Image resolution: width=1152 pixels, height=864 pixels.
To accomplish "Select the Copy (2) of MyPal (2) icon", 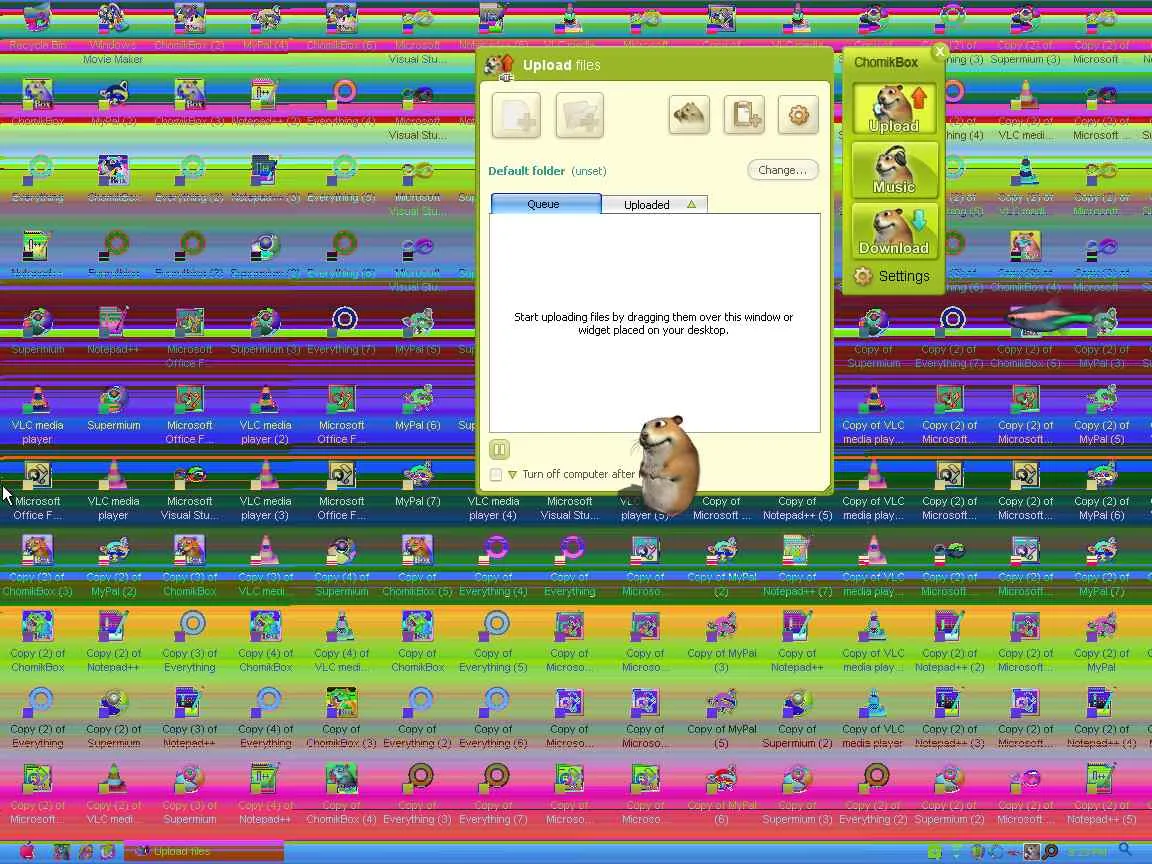I will tap(113, 566).
